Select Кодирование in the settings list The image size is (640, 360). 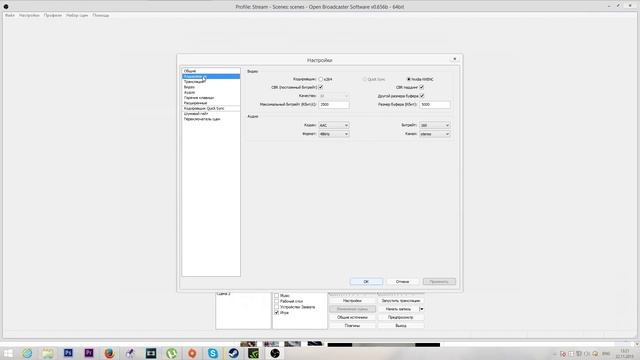tap(211, 76)
